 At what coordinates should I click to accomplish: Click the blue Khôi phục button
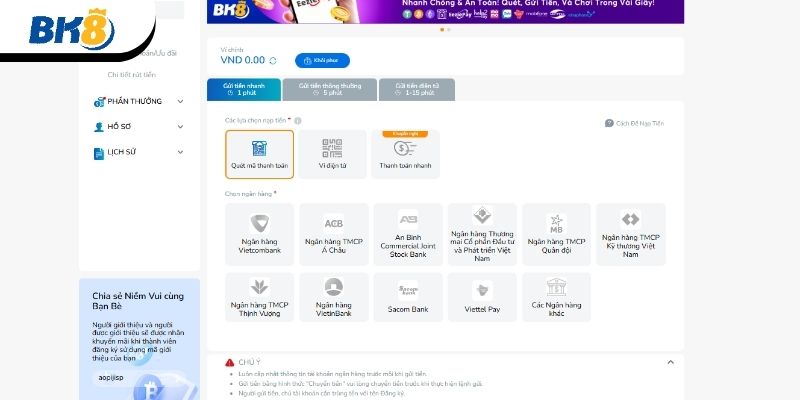pos(322,61)
